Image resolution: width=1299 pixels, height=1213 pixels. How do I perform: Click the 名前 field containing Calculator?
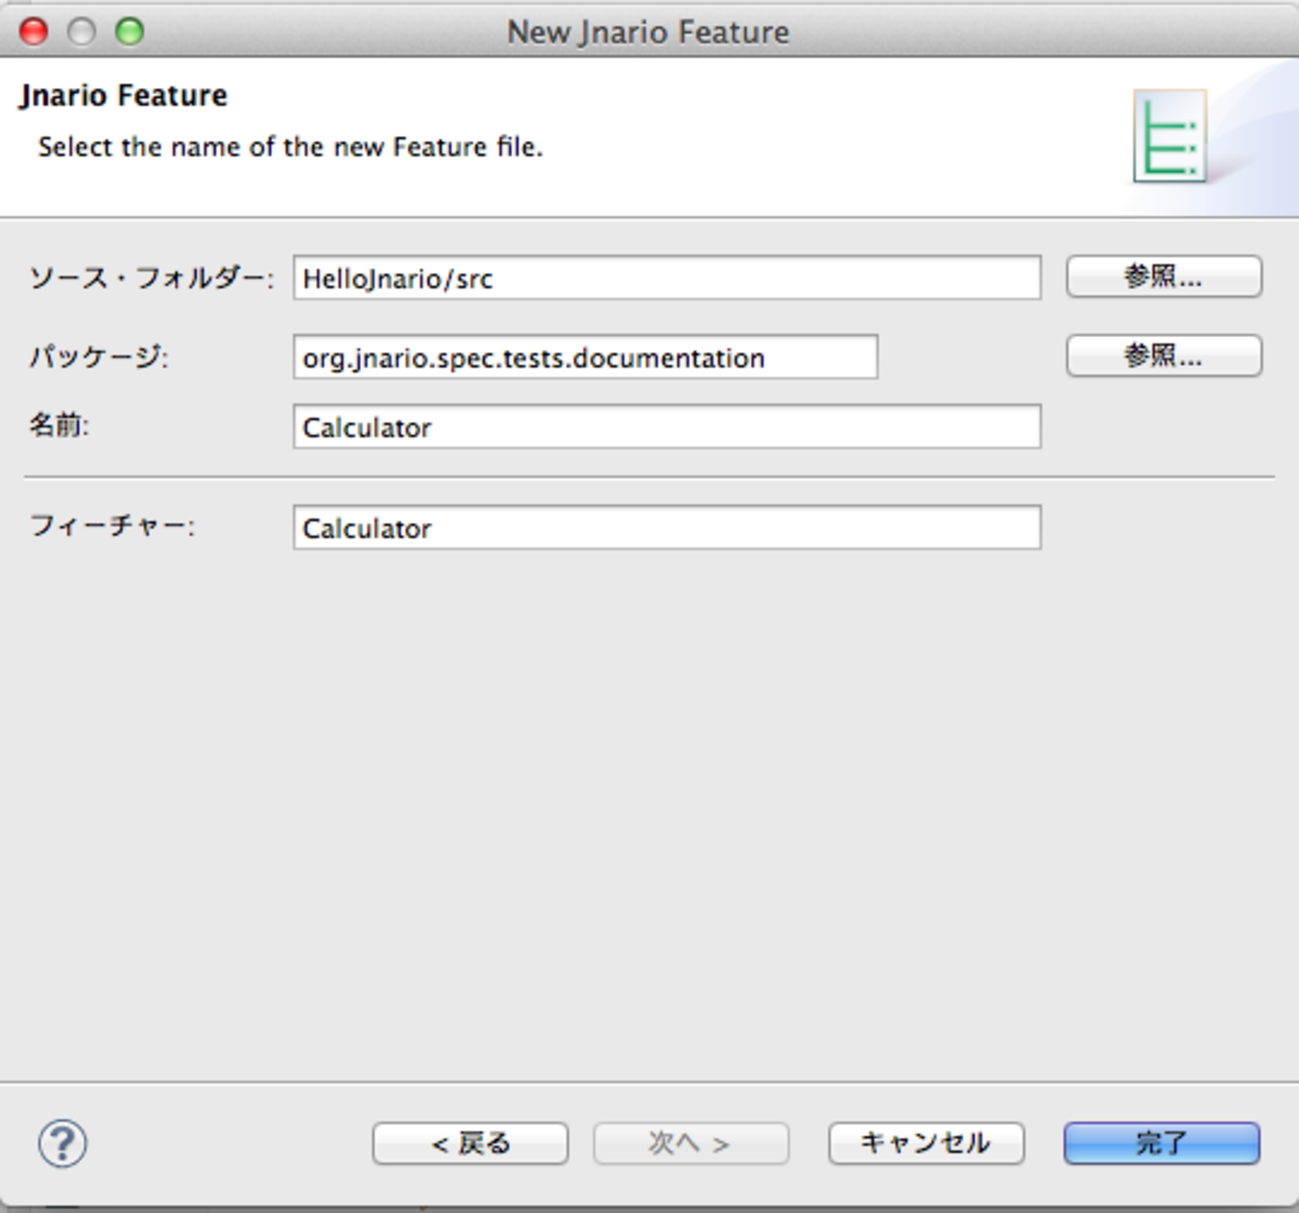pyautogui.click(x=666, y=427)
